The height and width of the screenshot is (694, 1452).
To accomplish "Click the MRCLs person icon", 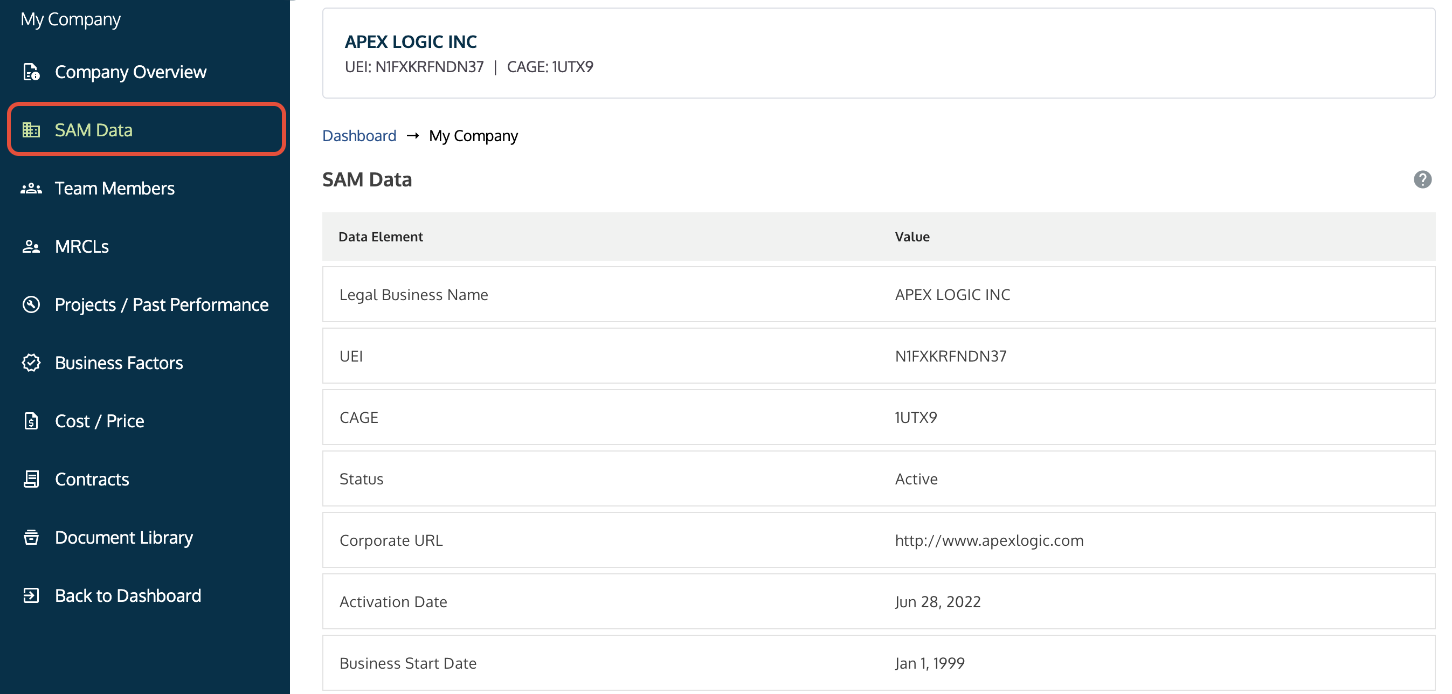I will [x=31, y=246].
